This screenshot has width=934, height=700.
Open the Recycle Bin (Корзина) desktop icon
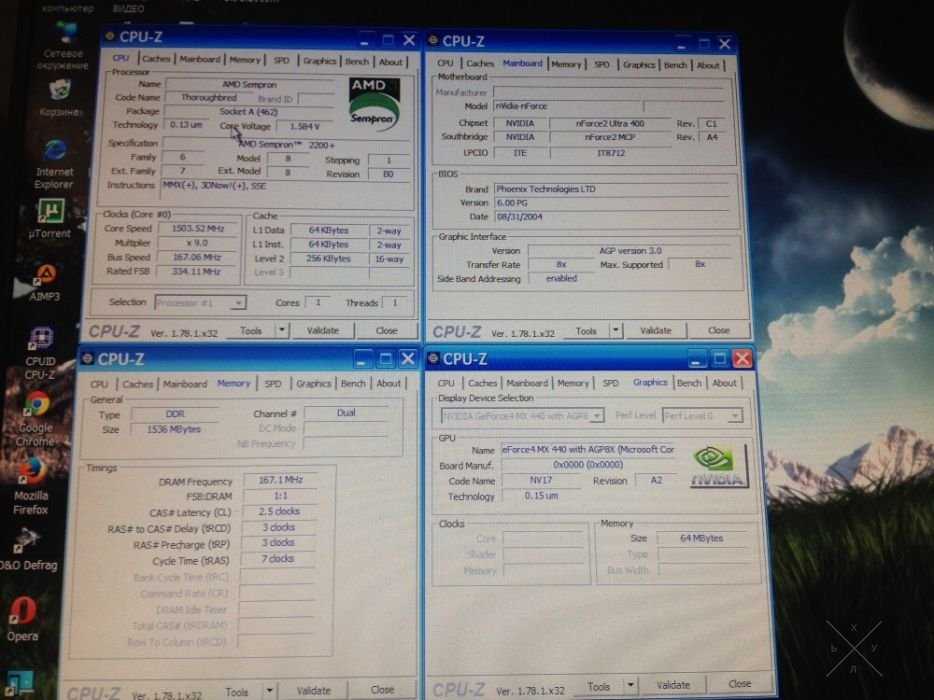(x=60, y=98)
